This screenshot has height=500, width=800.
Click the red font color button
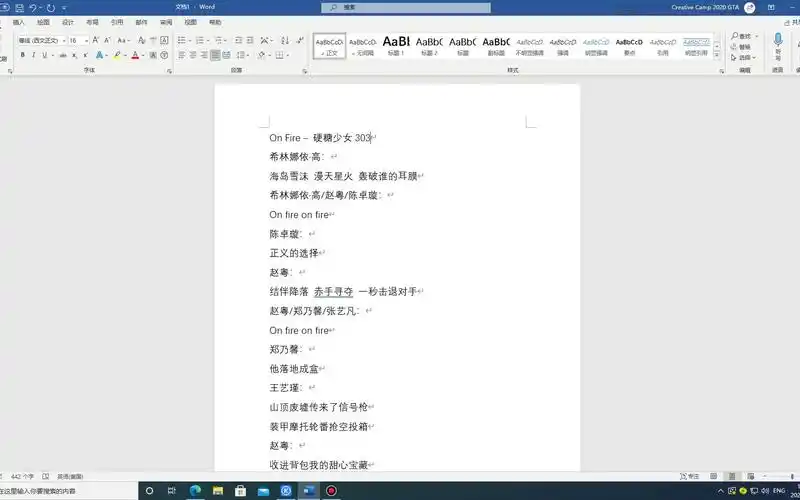134,55
